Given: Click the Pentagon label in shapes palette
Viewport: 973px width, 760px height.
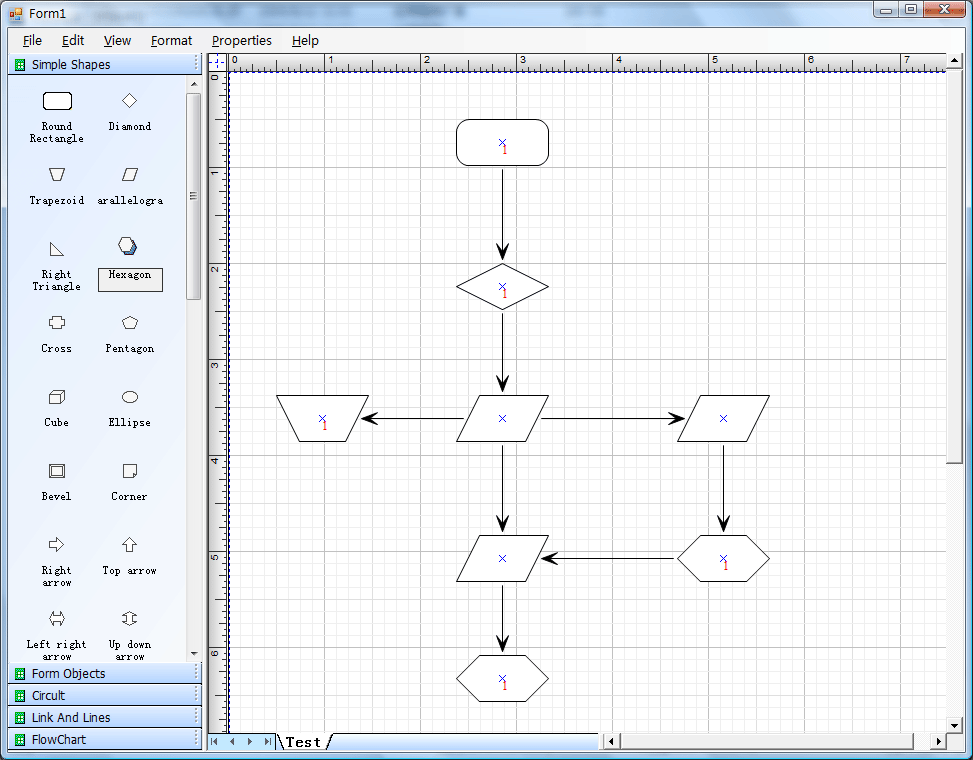Looking at the screenshot, I should click(130, 349).
